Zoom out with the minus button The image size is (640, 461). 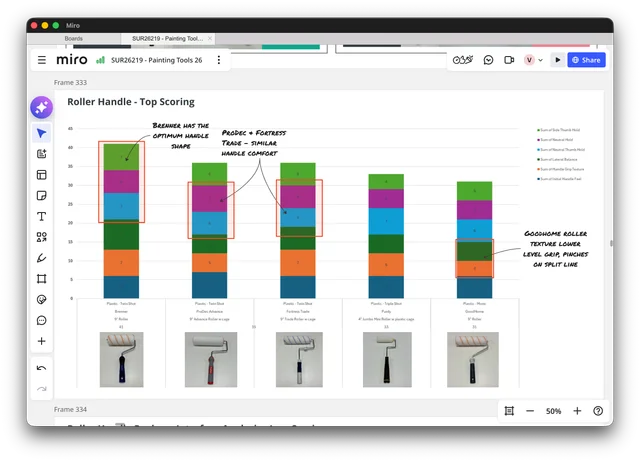coord(530,411)
